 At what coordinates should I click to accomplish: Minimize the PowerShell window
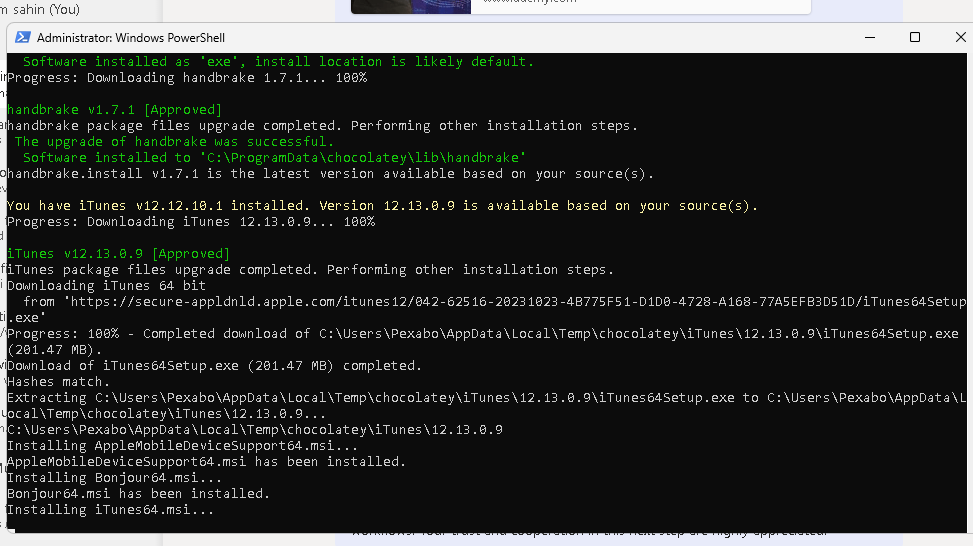pos(870,37)
